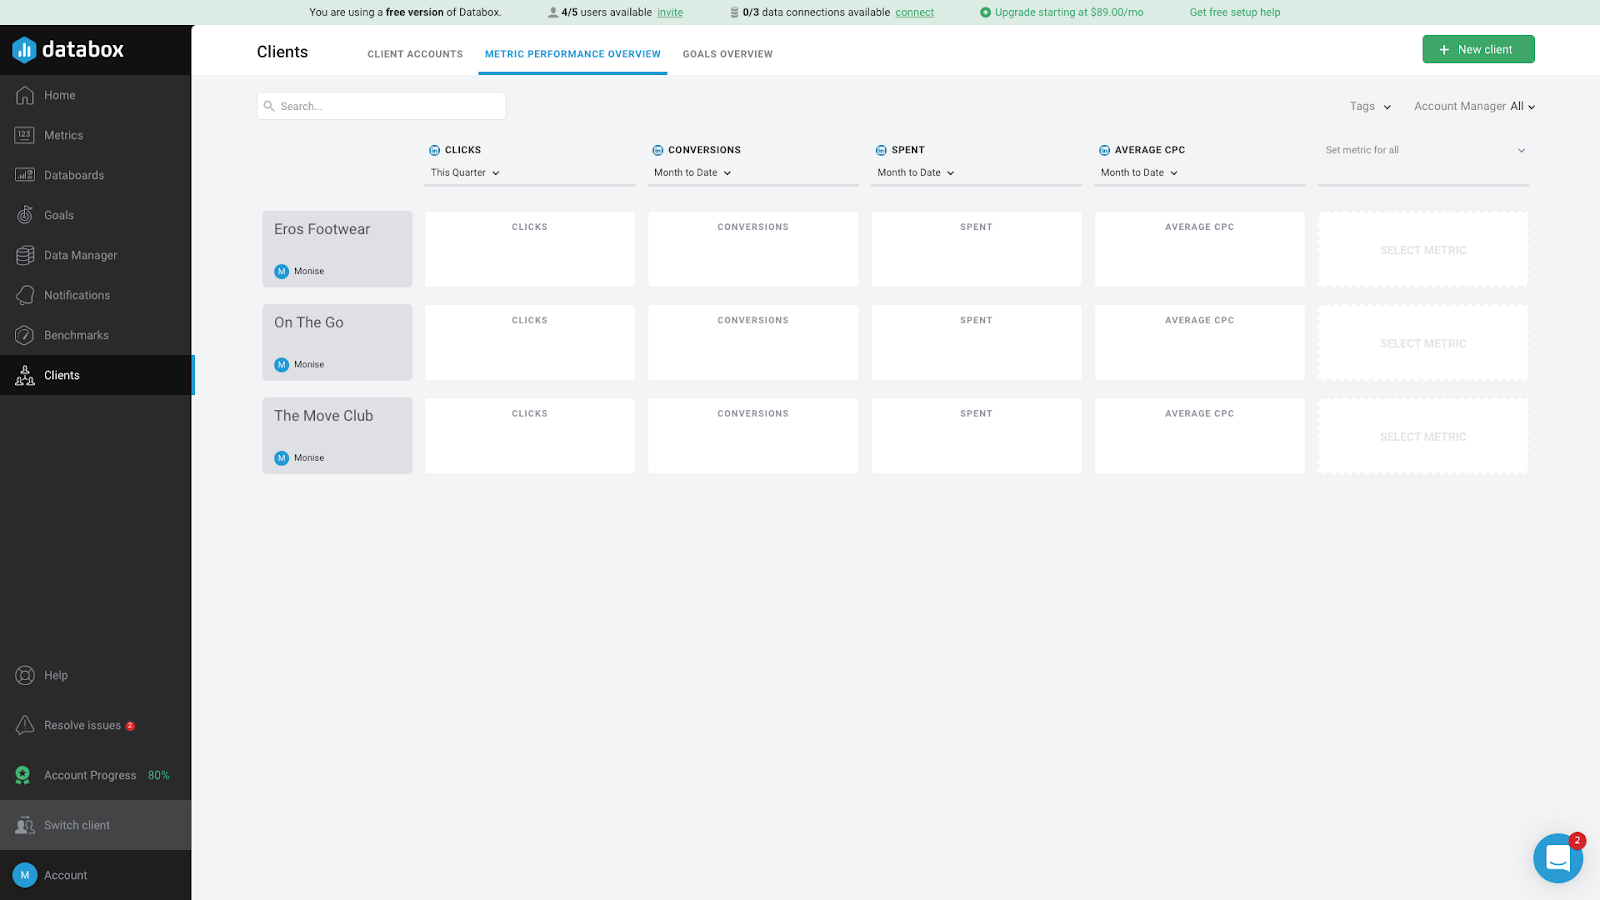Click in the client Search field
The height and width of the screenshot is (900, 1600).
point(382,106)
